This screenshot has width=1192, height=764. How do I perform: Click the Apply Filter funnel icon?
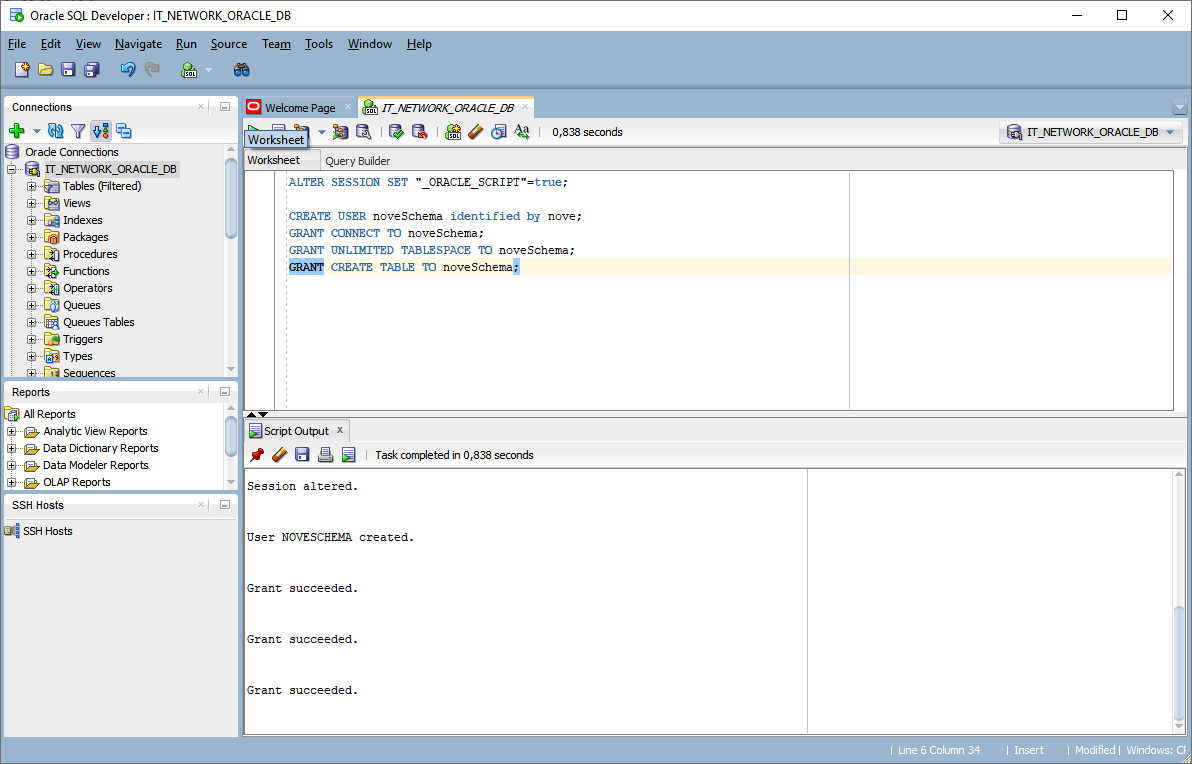click(78, 131)
